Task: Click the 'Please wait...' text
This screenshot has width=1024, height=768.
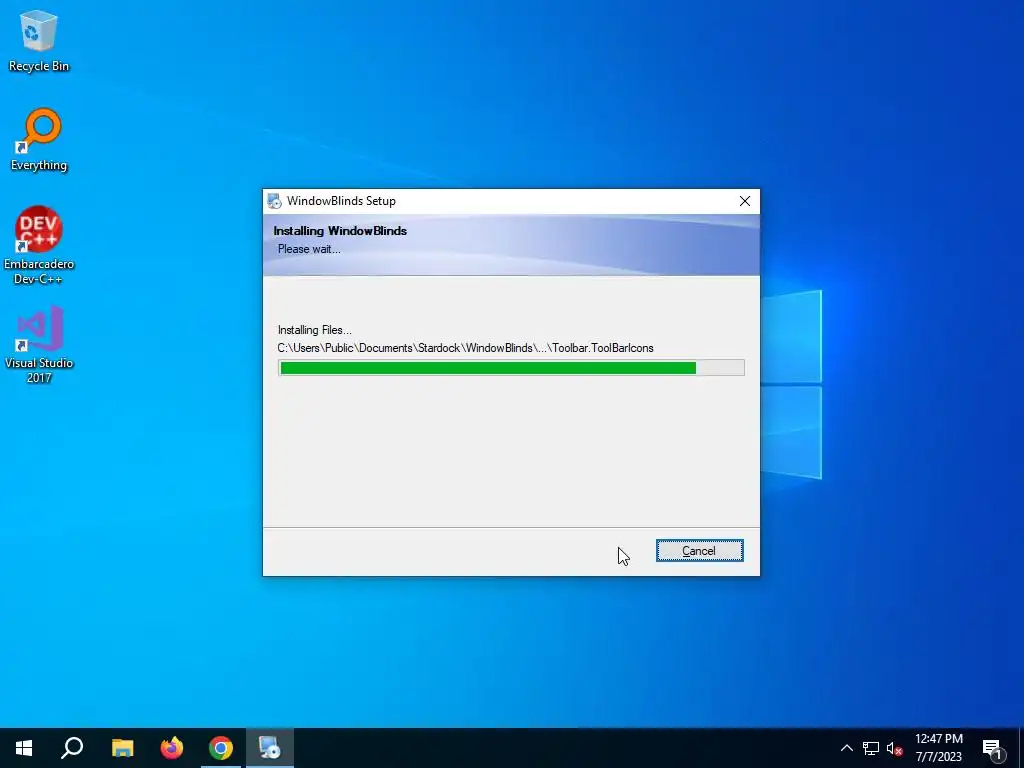Action: tap(309, 249)
